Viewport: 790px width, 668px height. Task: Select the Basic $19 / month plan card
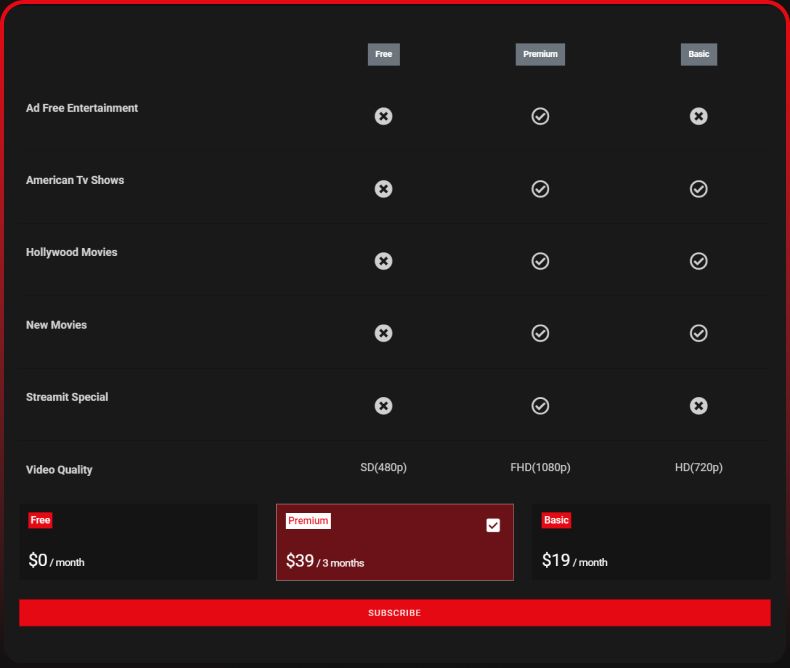click(x=651, y=542)
